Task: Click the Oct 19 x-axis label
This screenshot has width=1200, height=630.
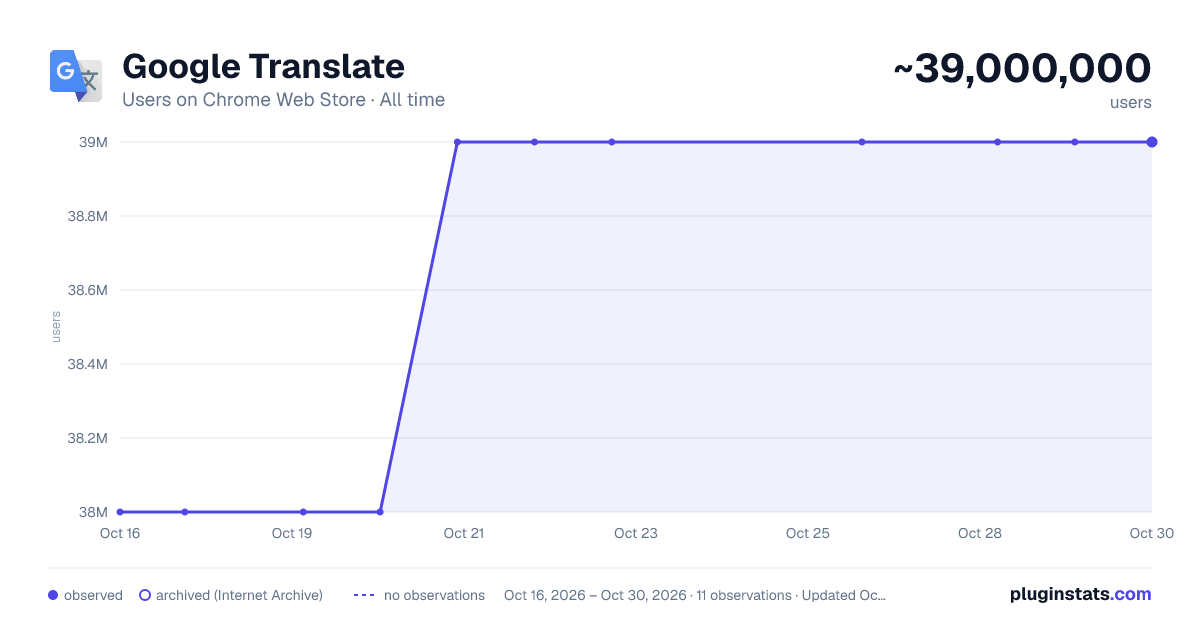Action: pos(292,533)
